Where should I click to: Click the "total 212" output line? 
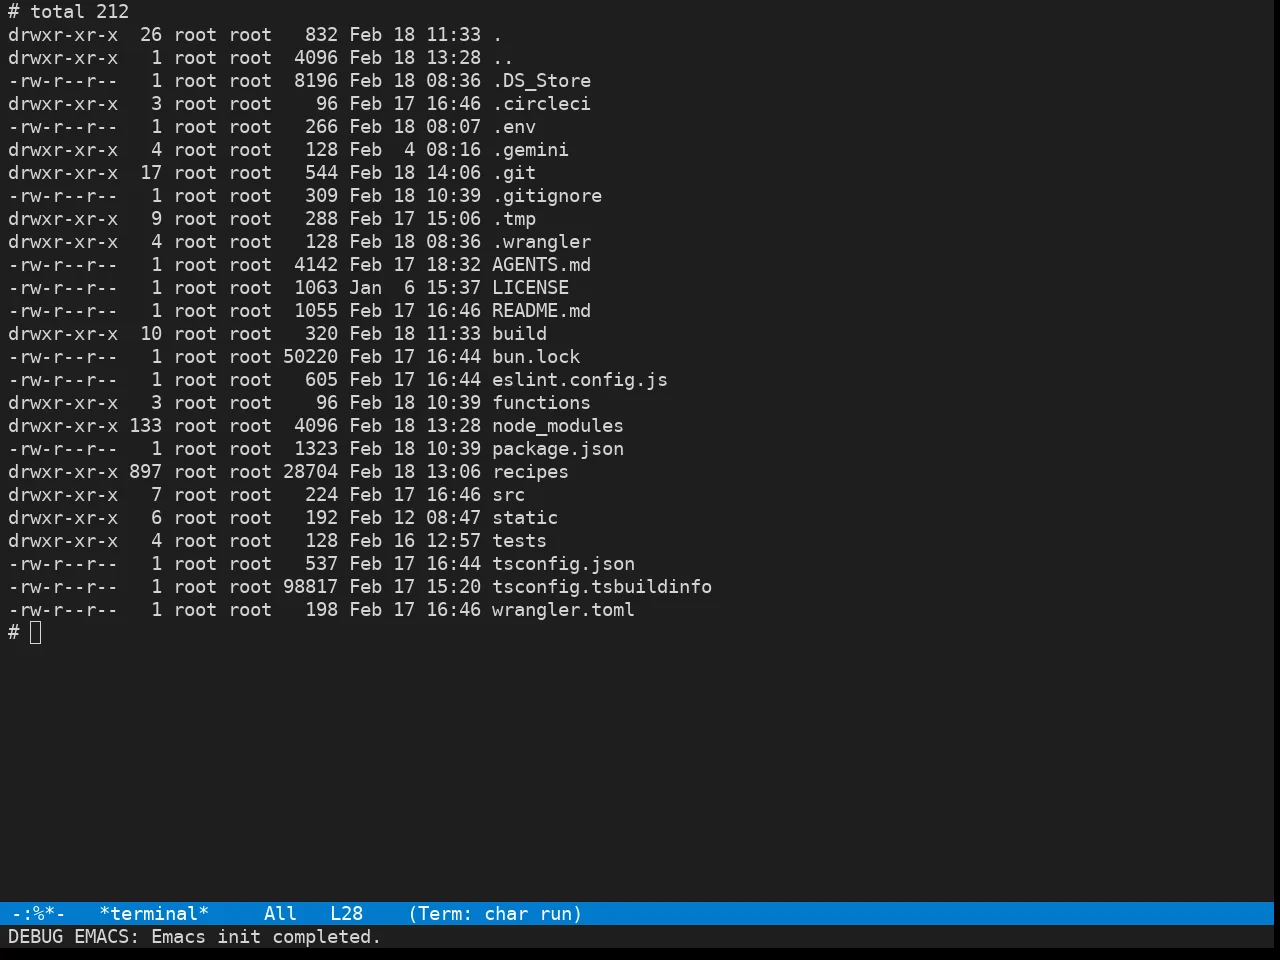tap(80, 12)
